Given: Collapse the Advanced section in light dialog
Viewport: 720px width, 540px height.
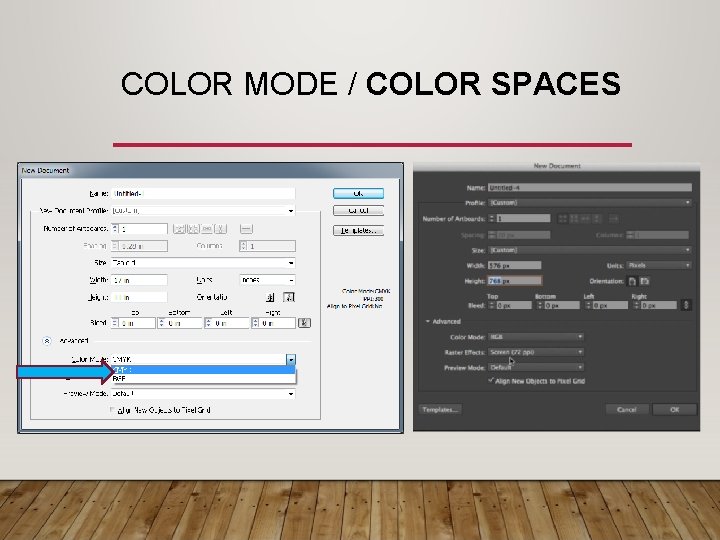Looking at the screenshot, I should click(47, 341).
